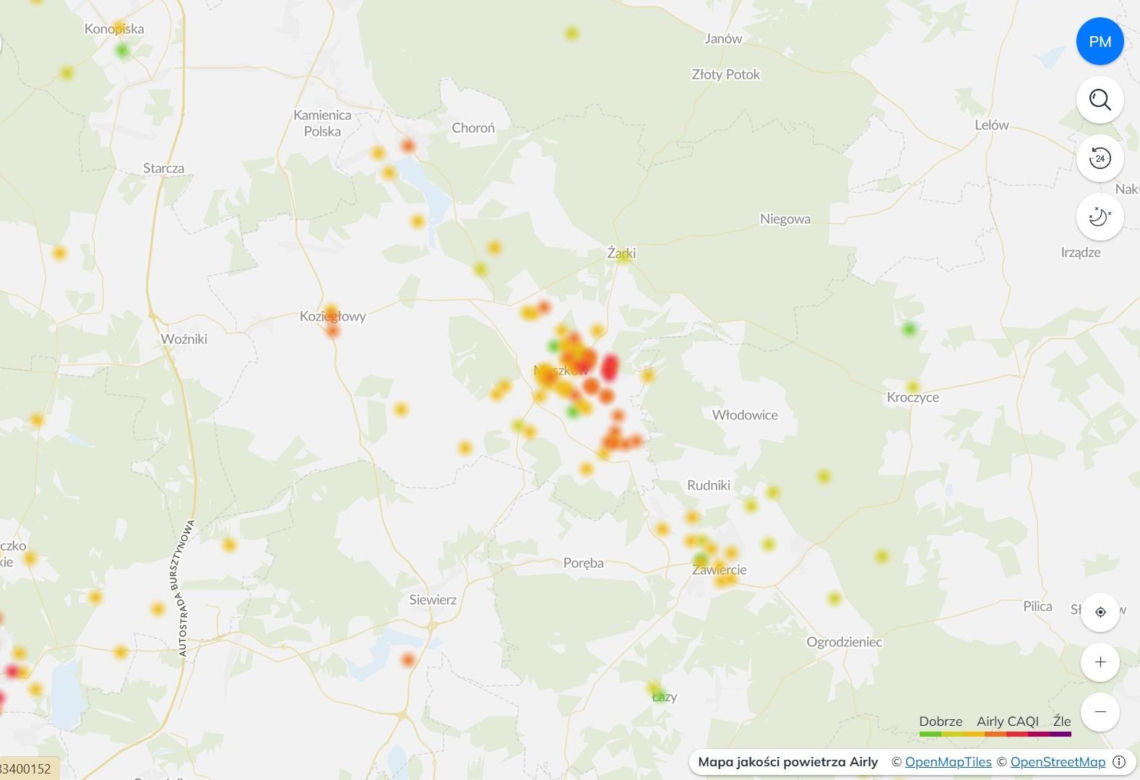Click the 'Dobrze' legend label
1140x780 pixels.
(940, 721)
